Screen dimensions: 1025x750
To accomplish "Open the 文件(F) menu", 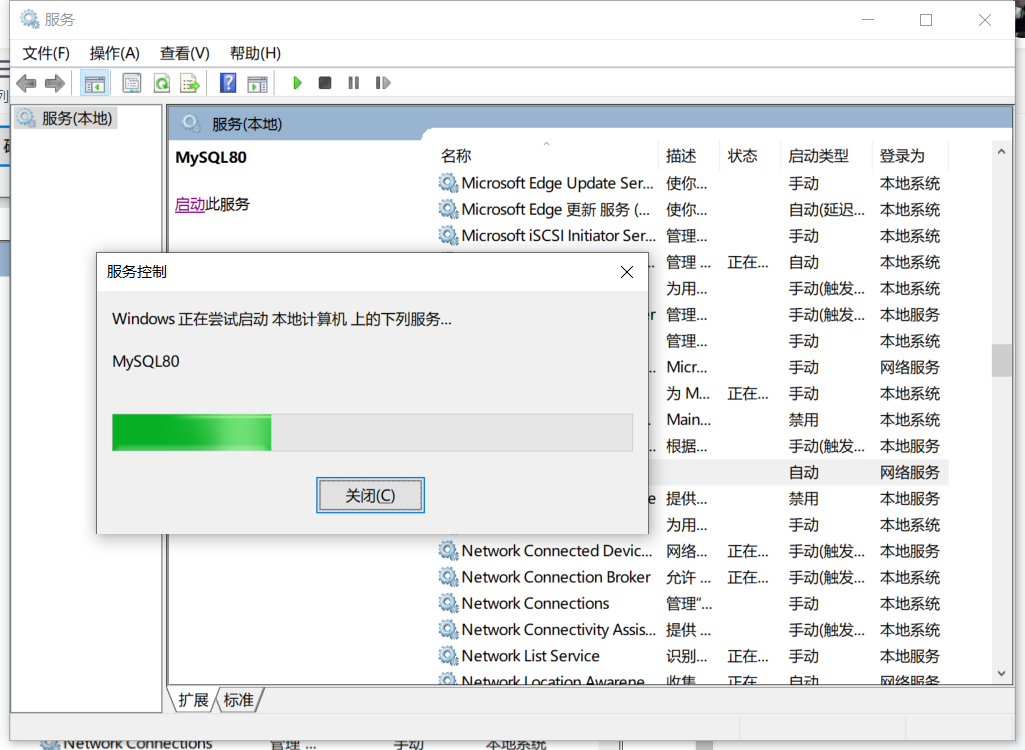I will (46, 54).
